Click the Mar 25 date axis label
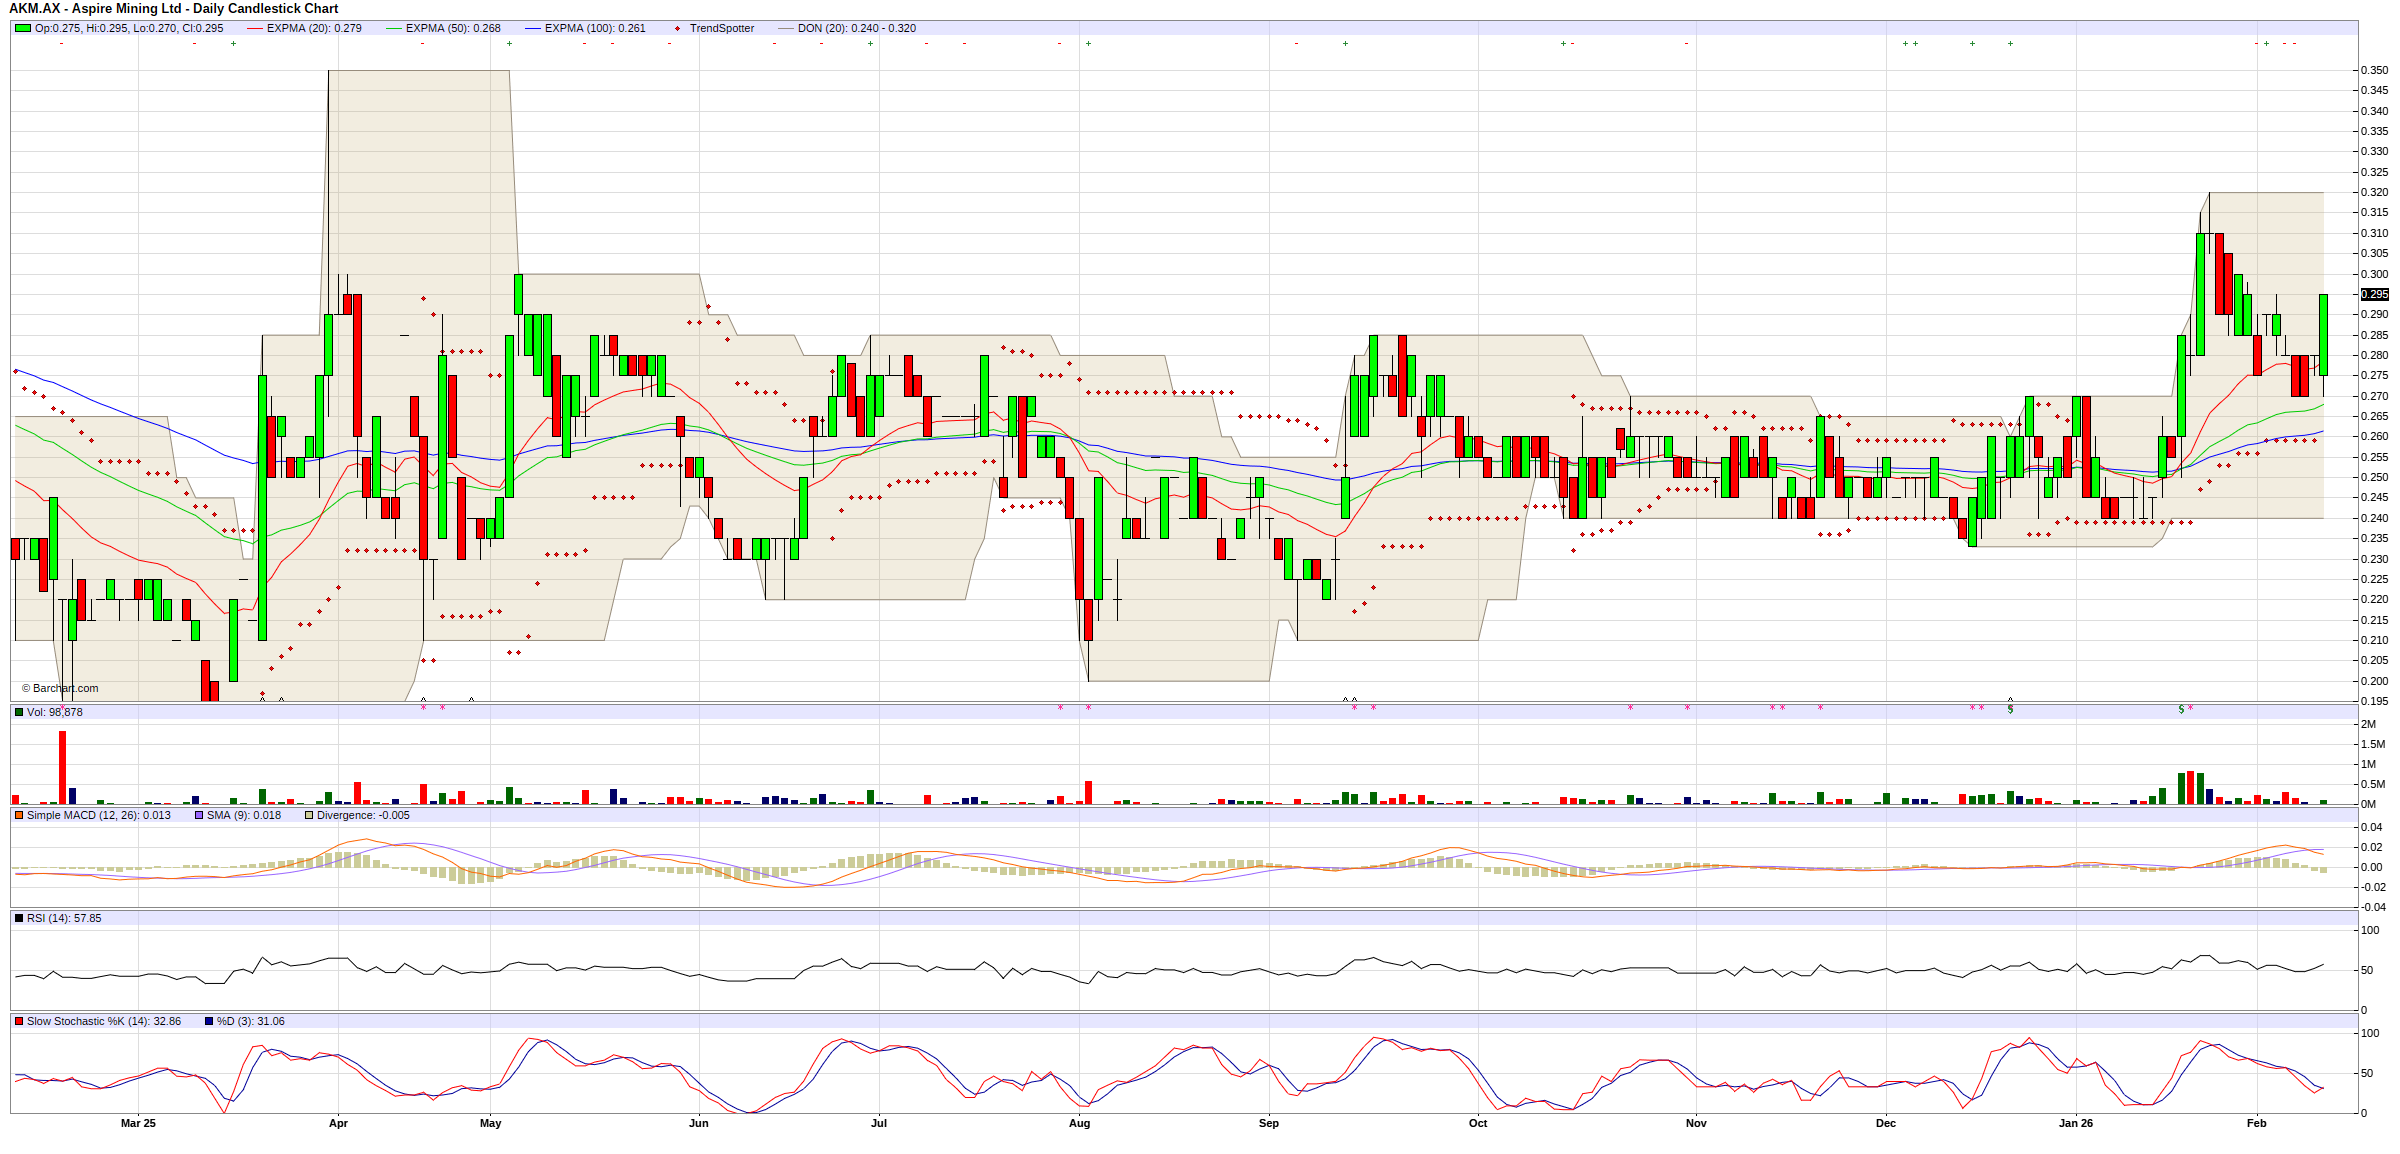 [138, 1123]
